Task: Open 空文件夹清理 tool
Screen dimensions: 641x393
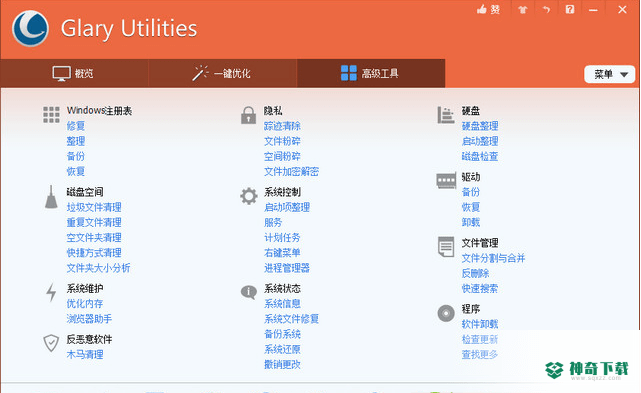Action: pos(94,238)
